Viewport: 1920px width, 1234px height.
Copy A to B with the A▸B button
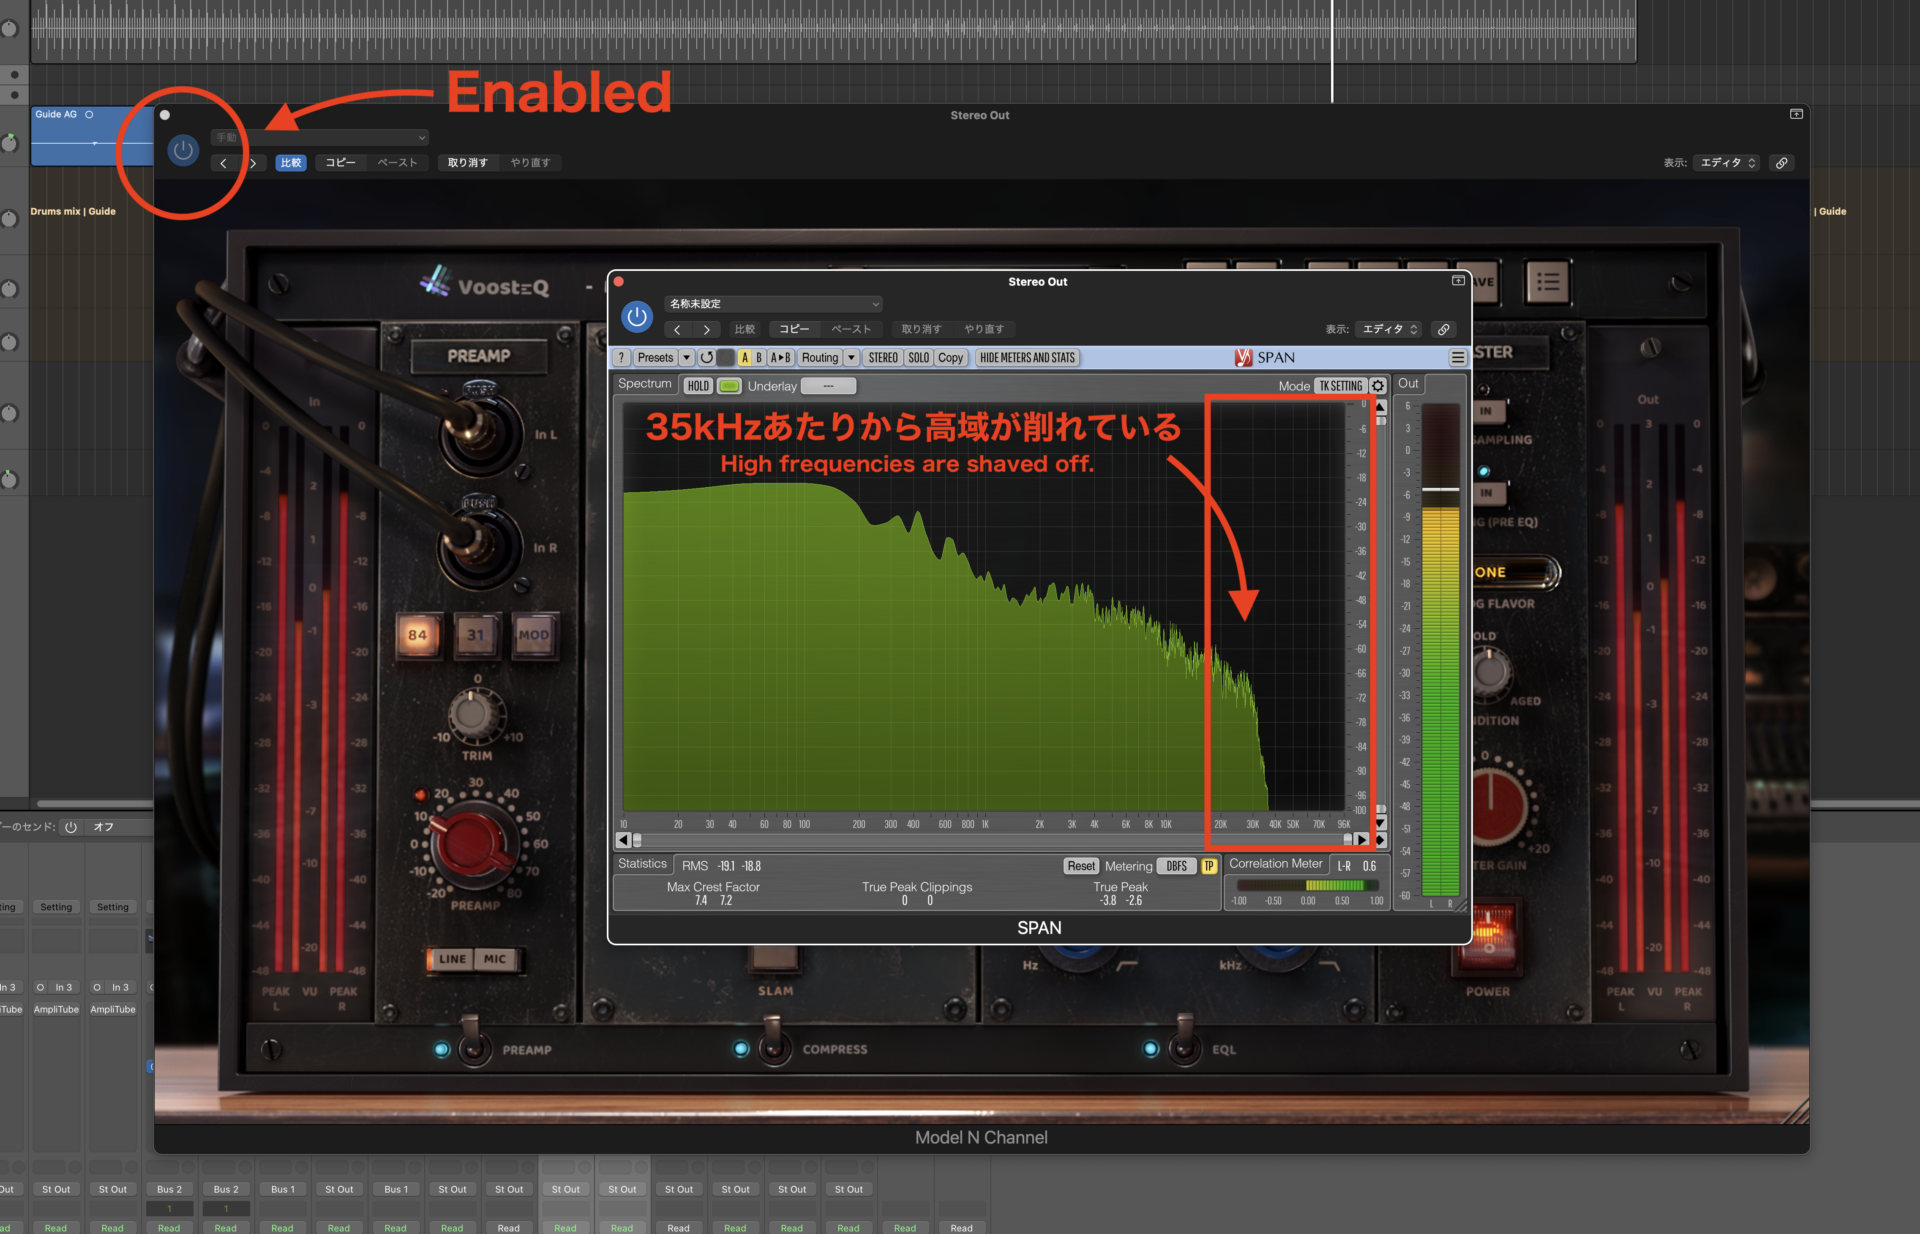click(x=781, y=358)
